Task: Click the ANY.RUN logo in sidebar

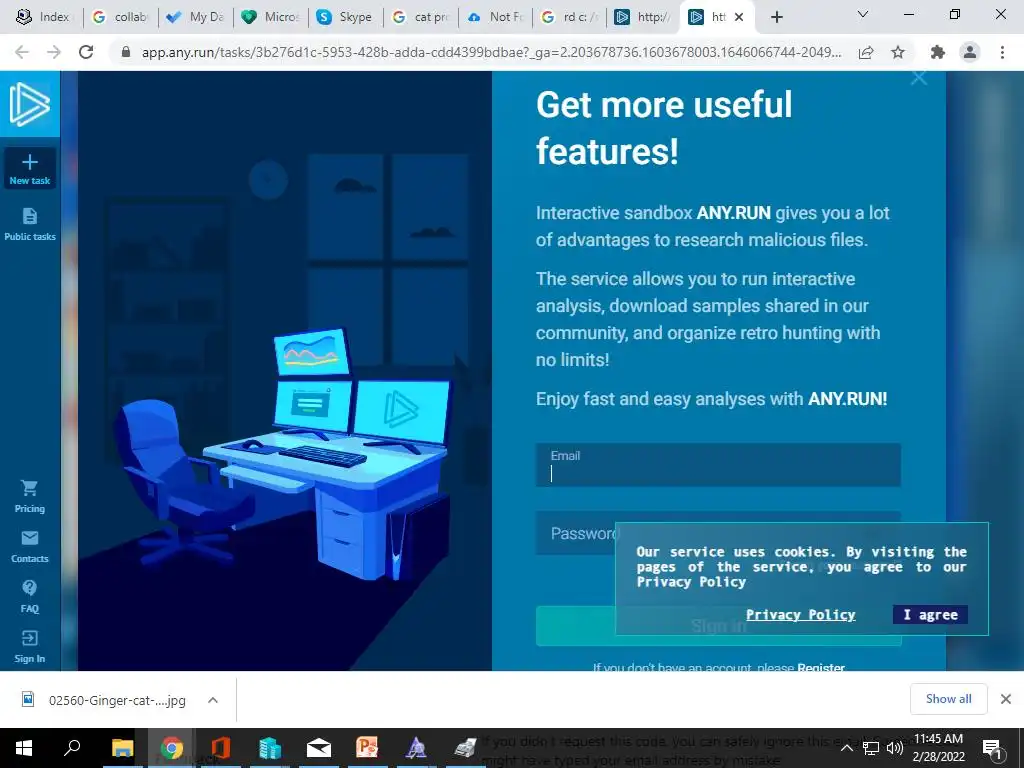Action: pos(29,104)
